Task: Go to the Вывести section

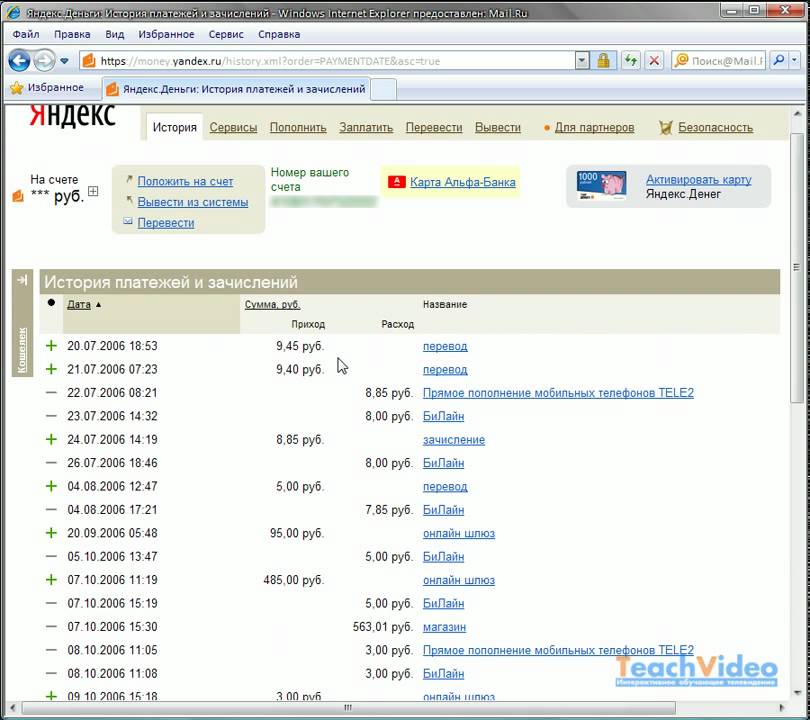Action: [x=498, y=128]
